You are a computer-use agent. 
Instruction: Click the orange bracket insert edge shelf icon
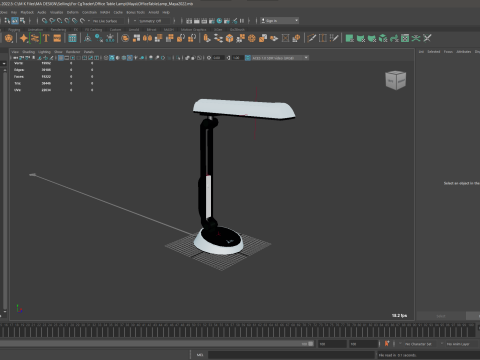click(323, 38)
